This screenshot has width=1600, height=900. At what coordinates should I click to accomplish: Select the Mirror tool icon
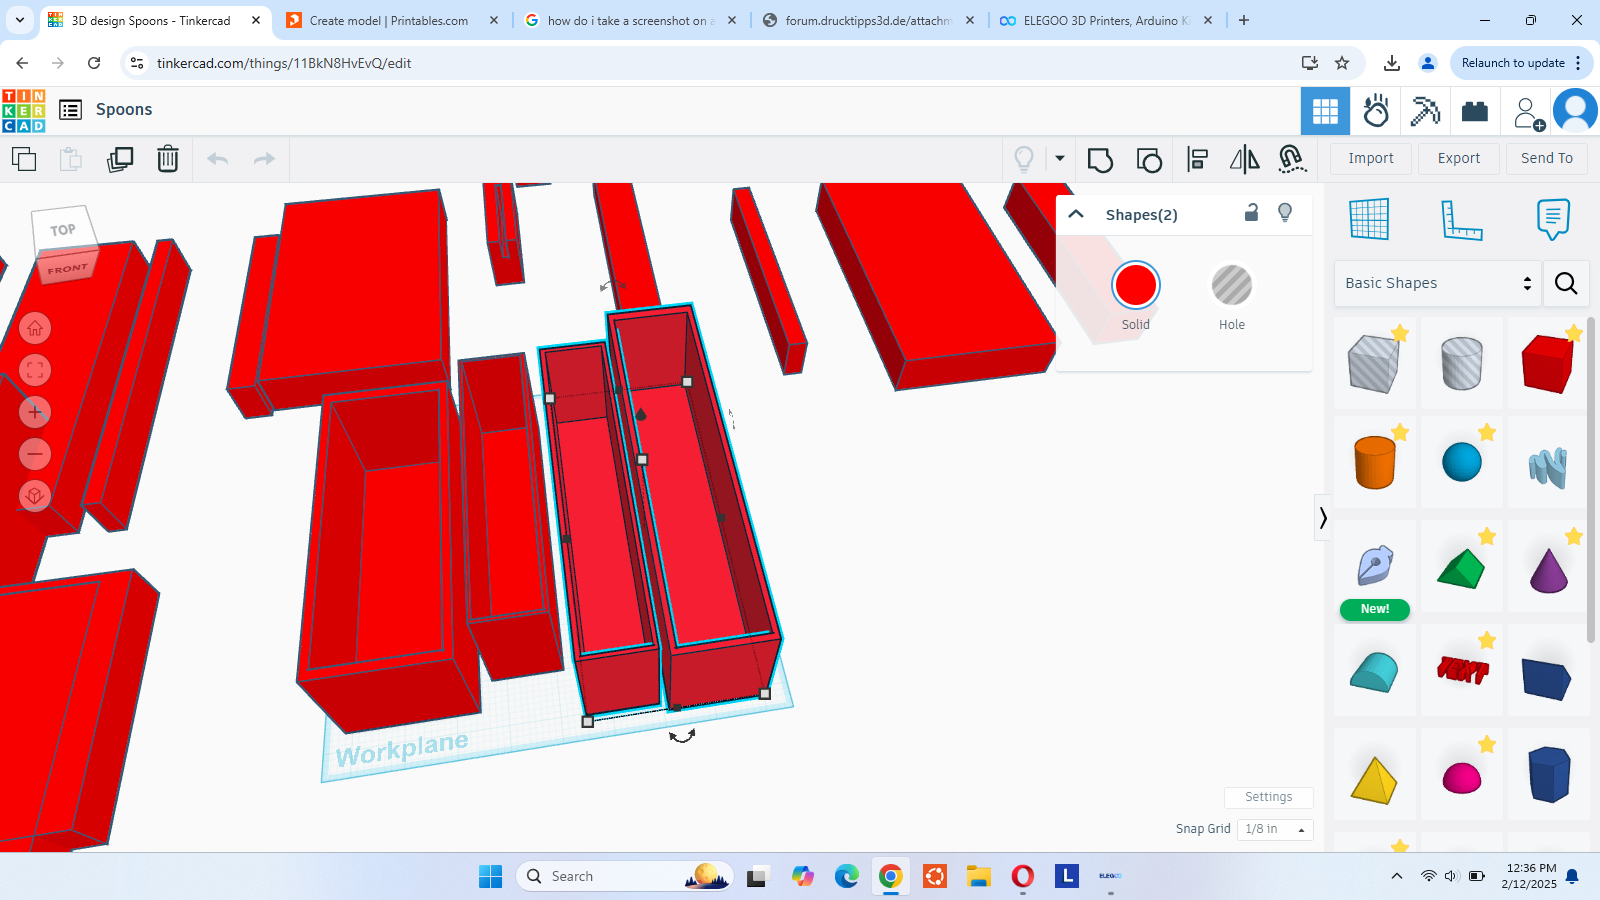(x=1245, y=159)
